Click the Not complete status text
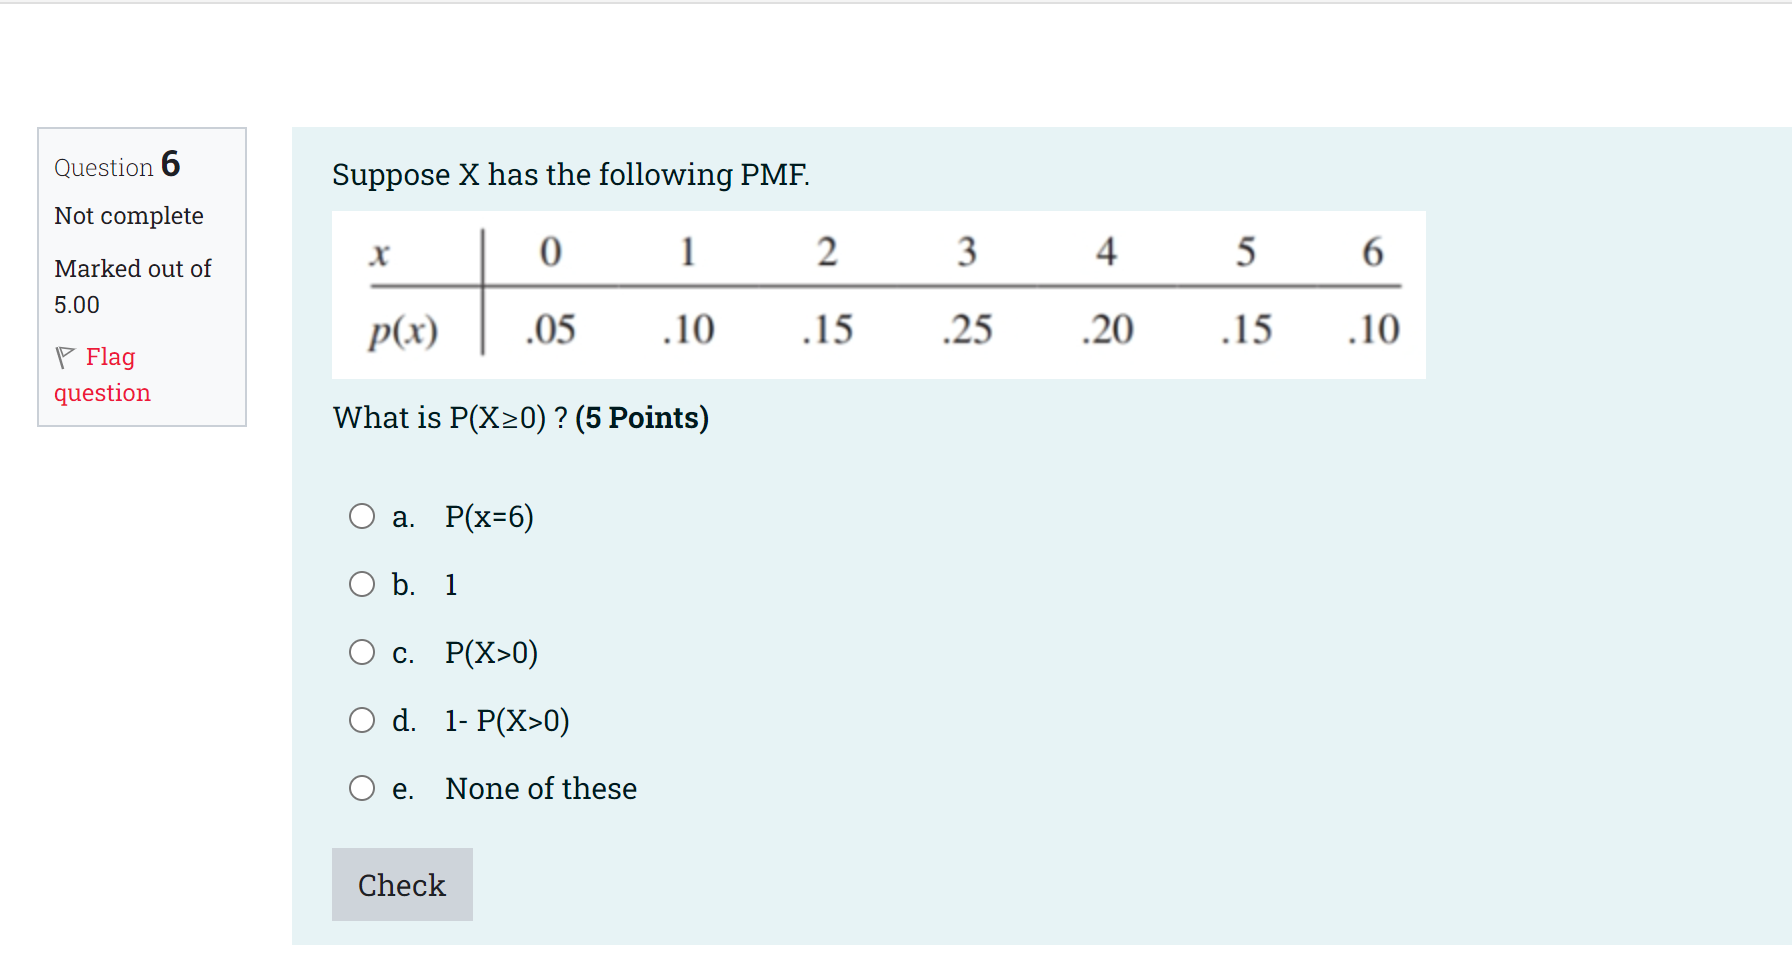The width and height of the screenshot is (1792, 958). [x=128, y=215]
